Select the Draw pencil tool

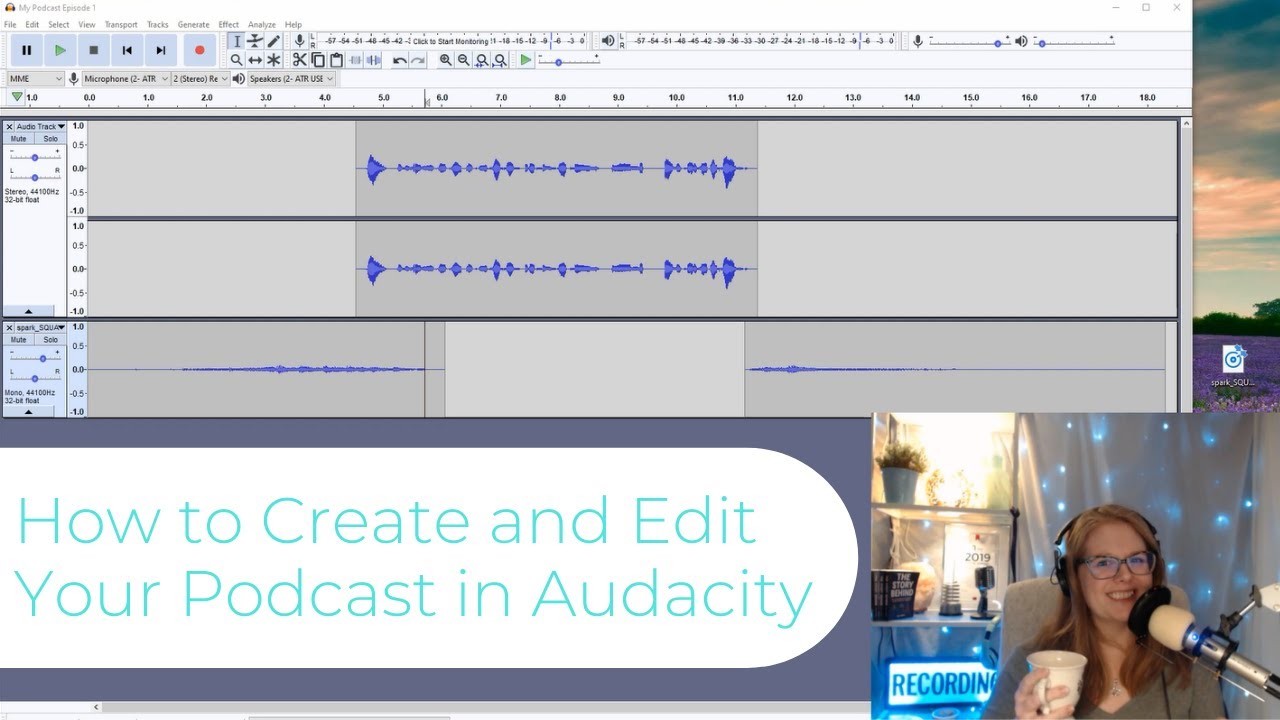[x=273, y=41]
